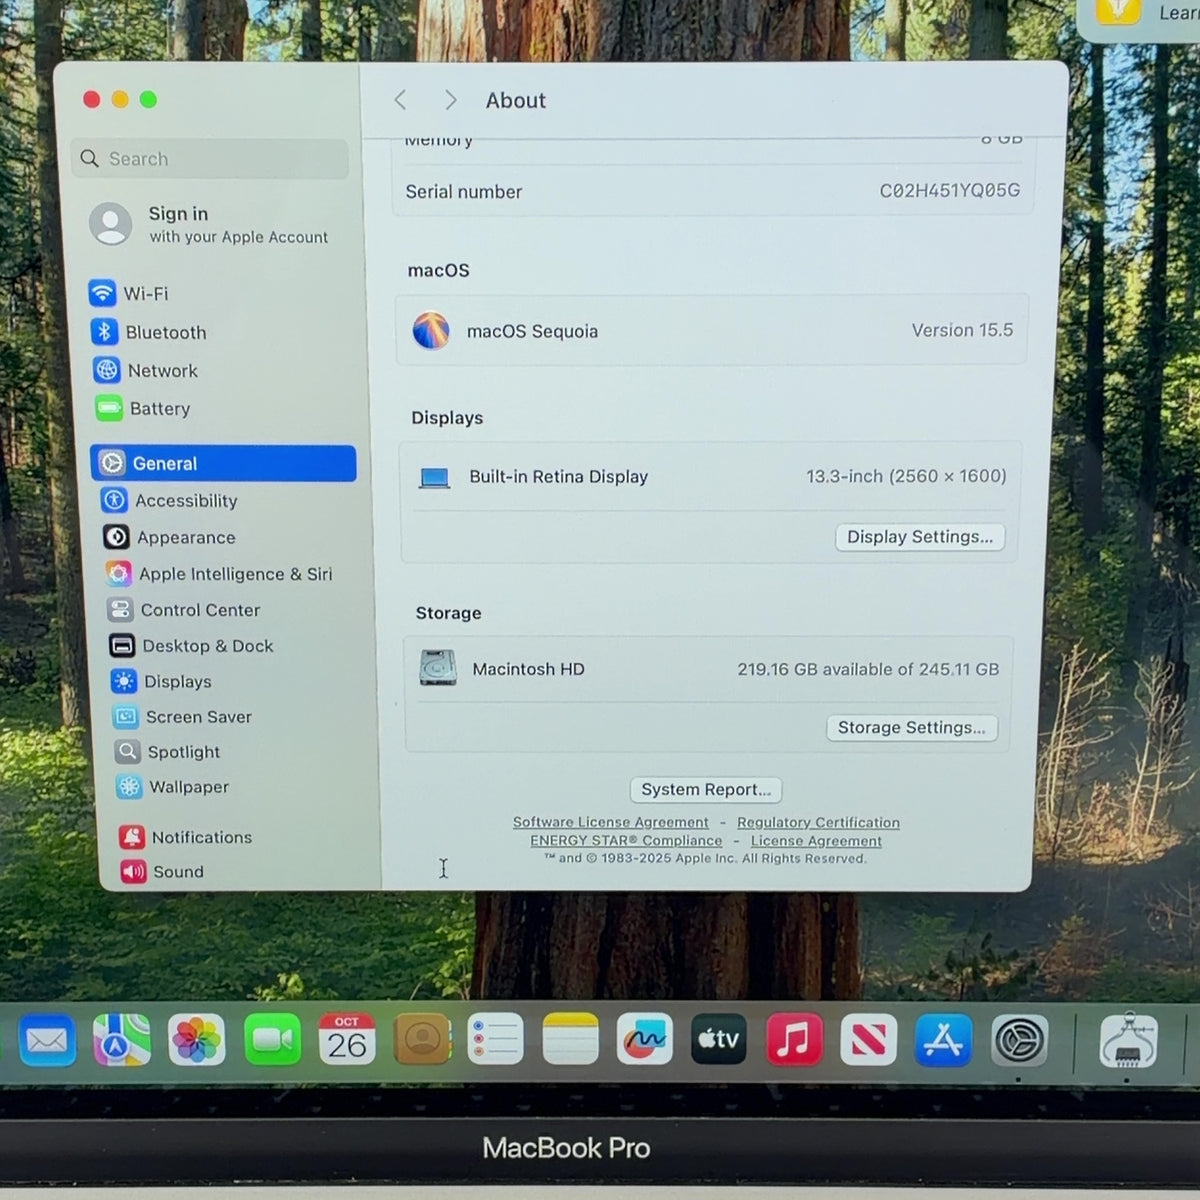The image size is (1200, 1200).
Task: Launch FaceTime from the Dock
Action: (x=272, y=1040)
